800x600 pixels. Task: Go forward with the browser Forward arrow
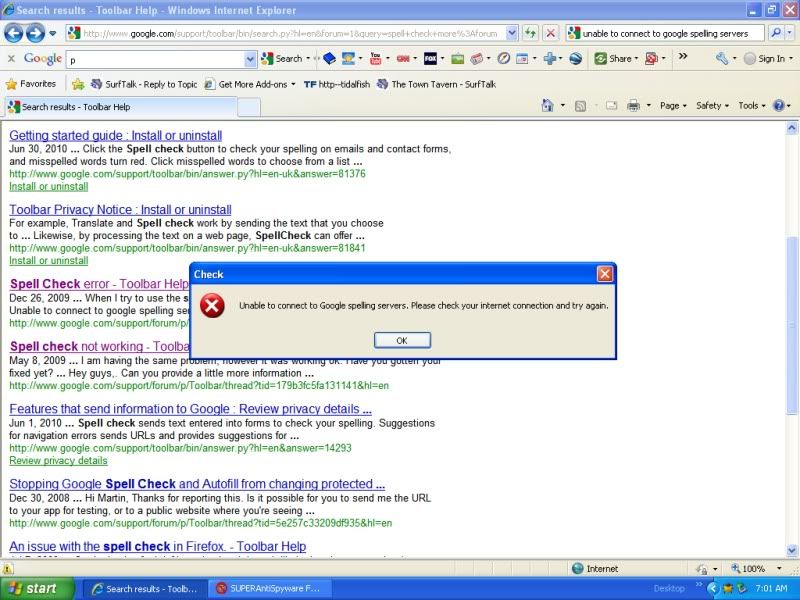[35, 34]
